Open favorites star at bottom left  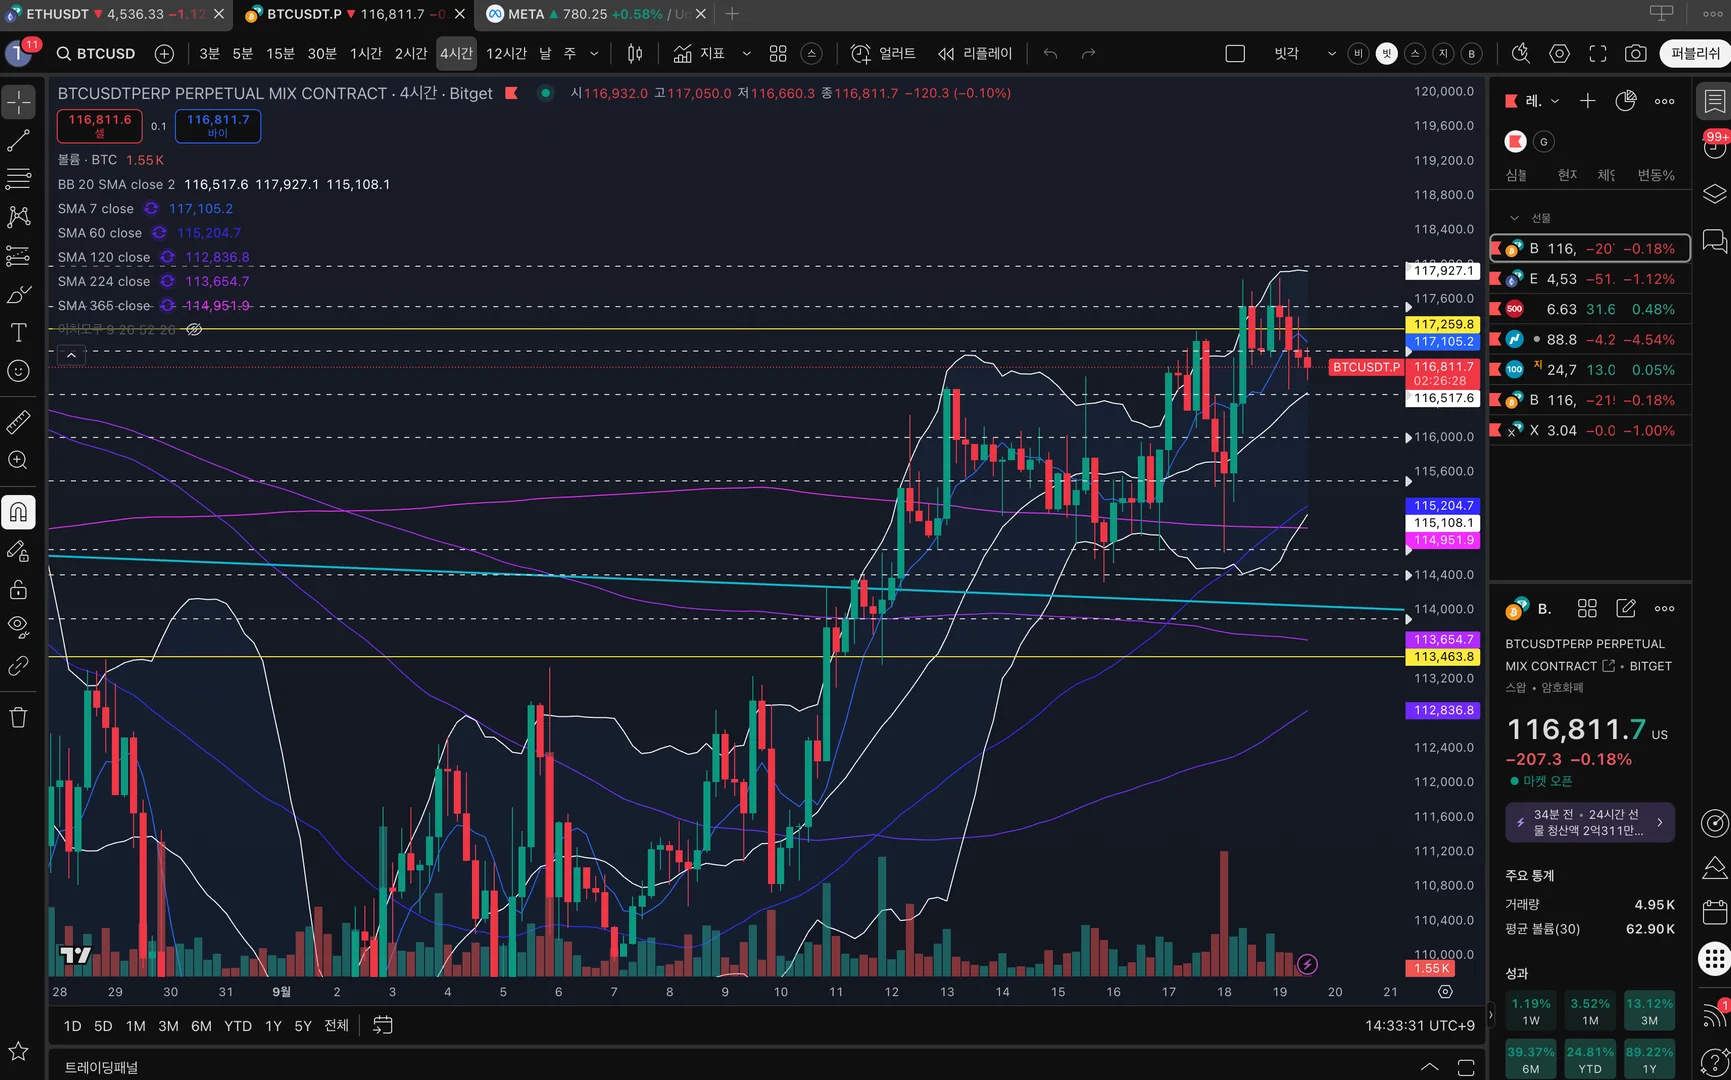pos(19,1051)
